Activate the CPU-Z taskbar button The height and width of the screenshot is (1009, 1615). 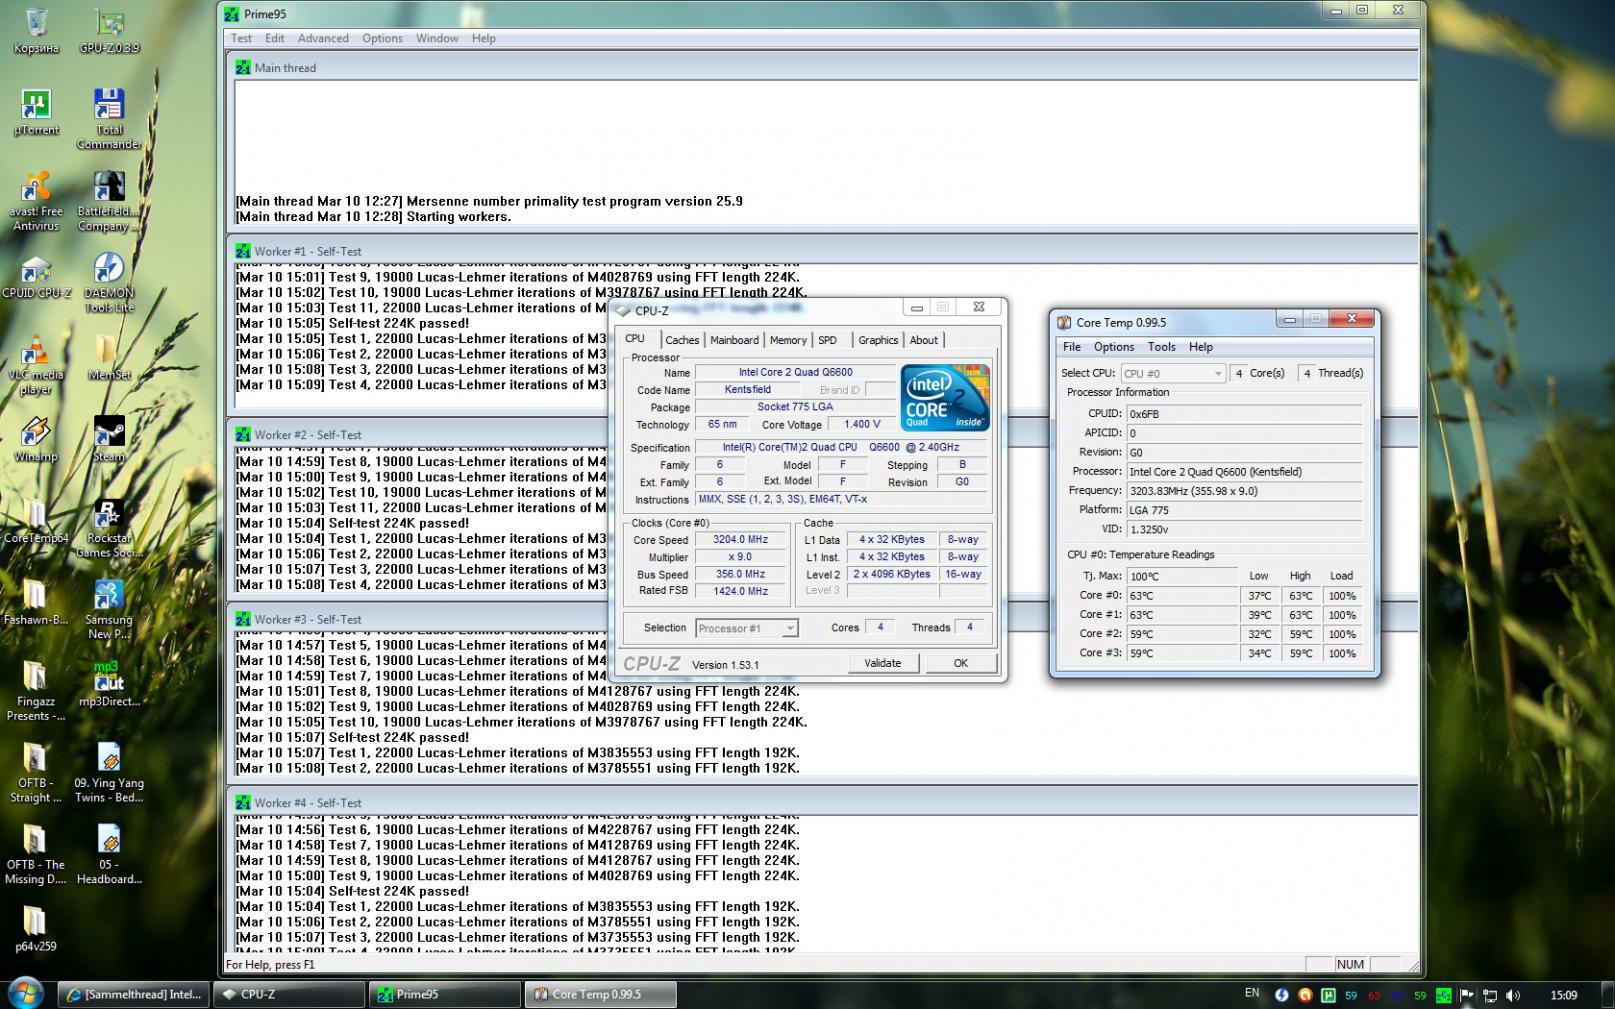[x=289, y=994]
